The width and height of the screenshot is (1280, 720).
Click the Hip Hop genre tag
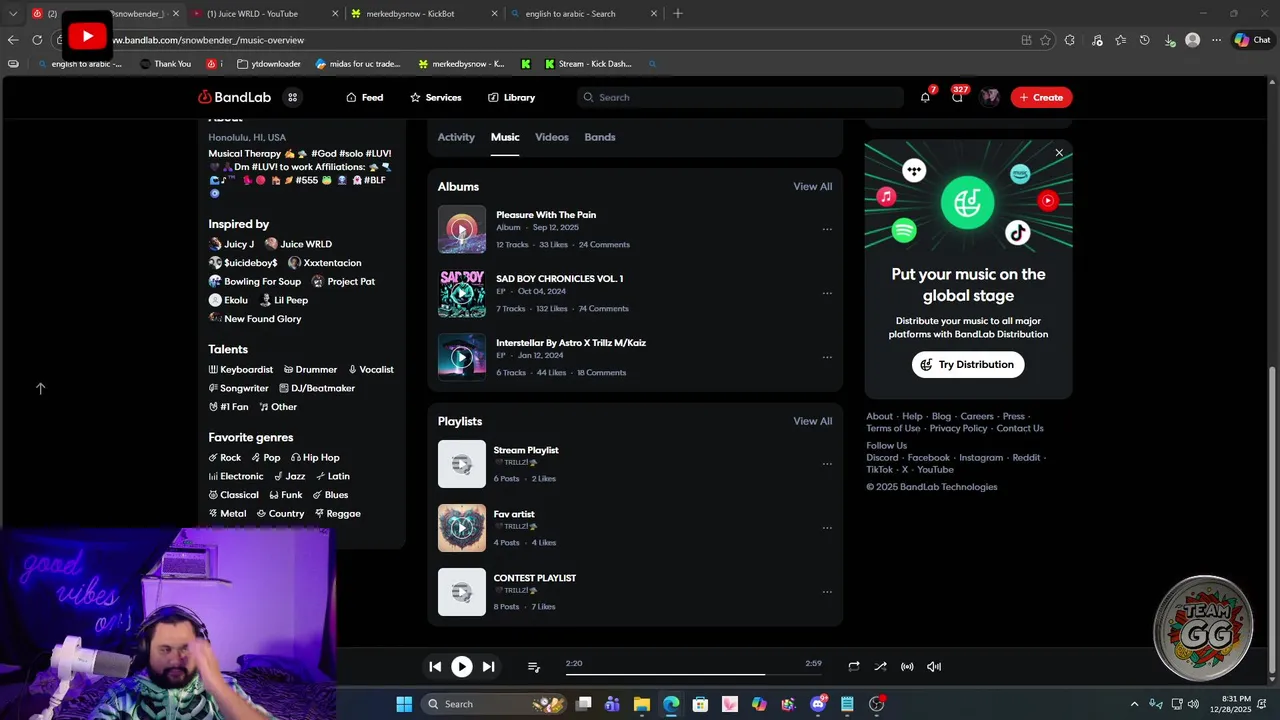tap(315, 458)
